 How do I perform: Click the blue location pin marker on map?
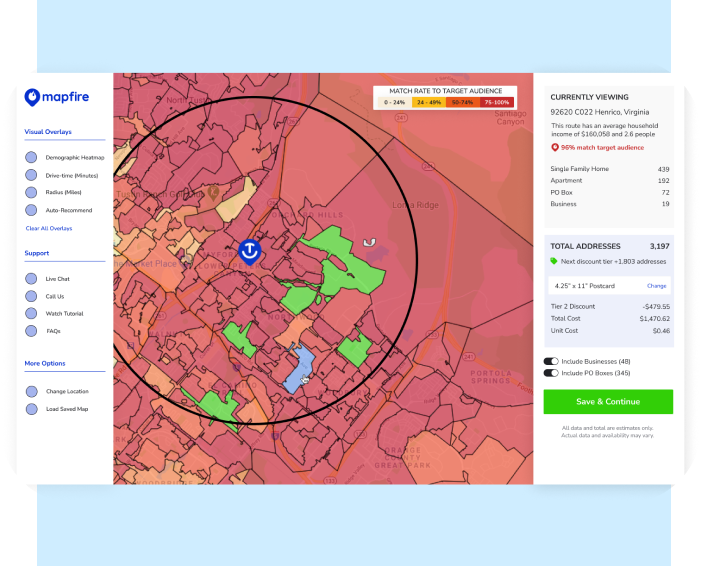pyautogui.click(x=249, y=251)
